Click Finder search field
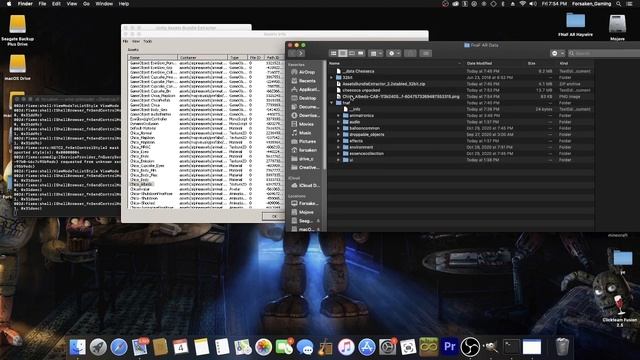This screenshot has width=640, height=360. (x=604, y=53)
